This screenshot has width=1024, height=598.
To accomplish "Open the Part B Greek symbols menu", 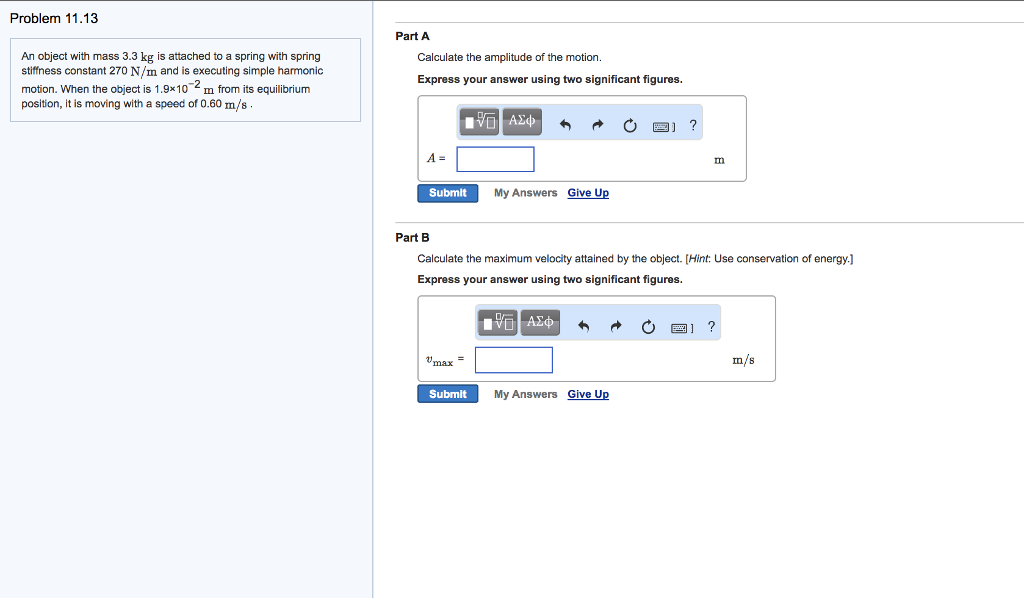I will coord(540,323).
